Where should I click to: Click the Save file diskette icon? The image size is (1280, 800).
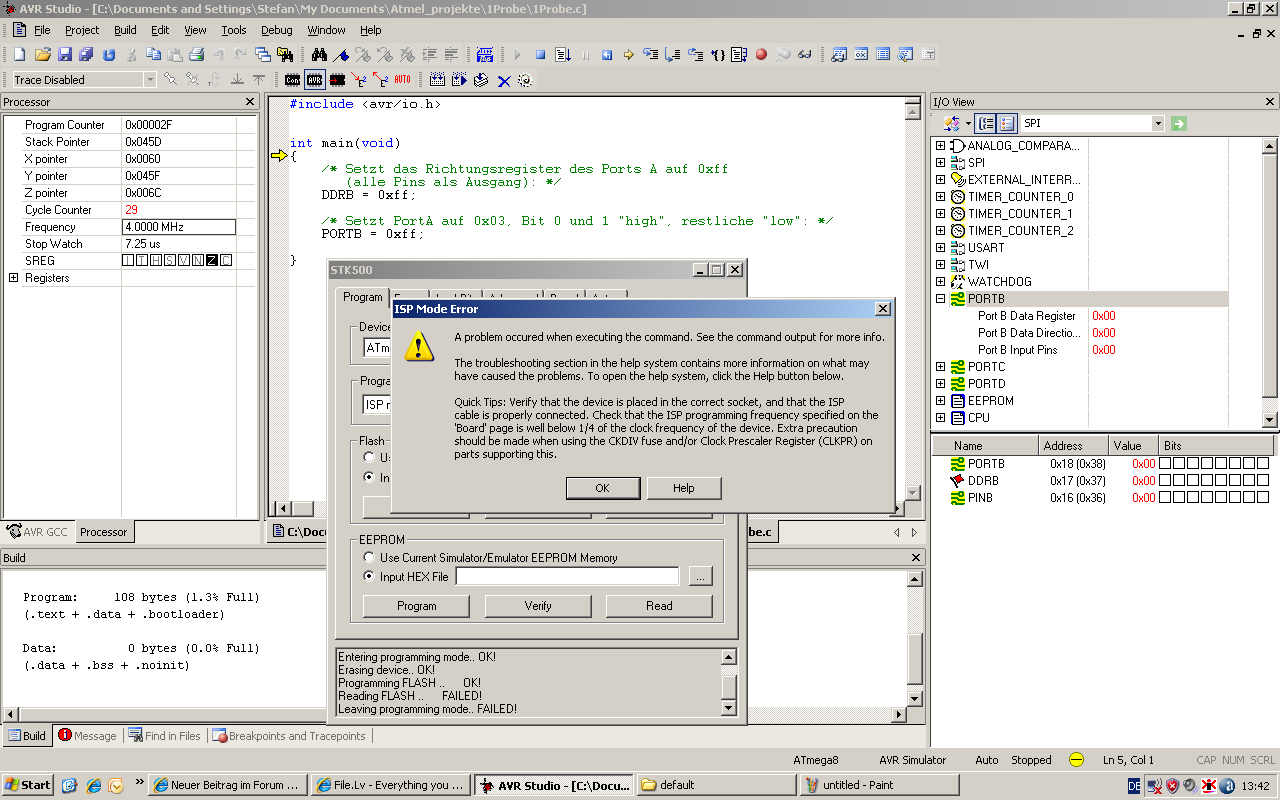pos(65,55)
